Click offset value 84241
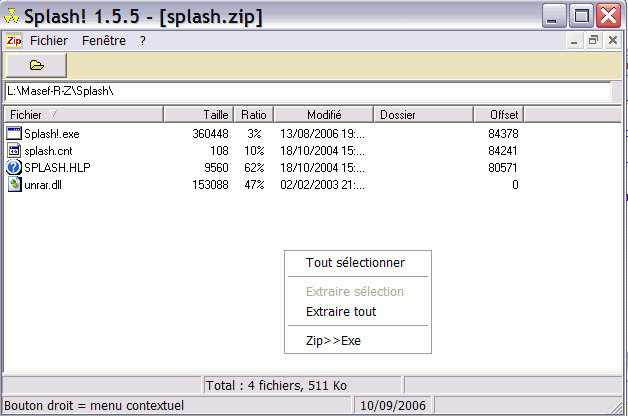The width and height of the screenshot is (628, 416). coord(503,151)
